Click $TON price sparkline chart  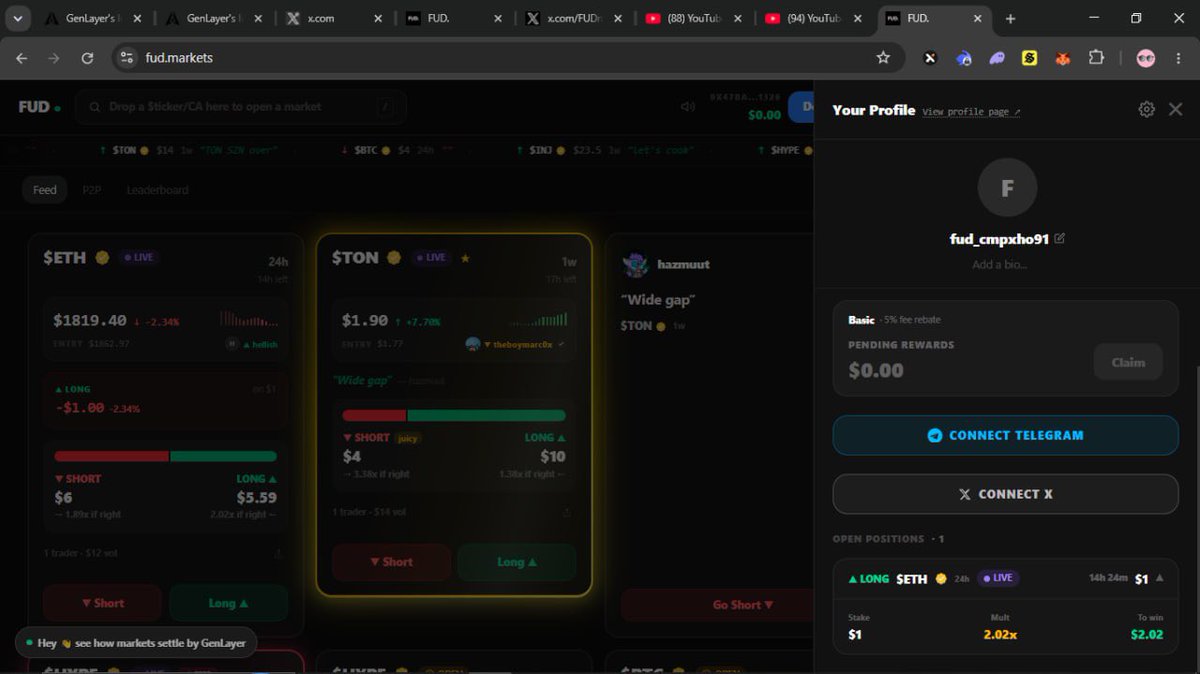pyautogui.click(x=539, y=320)
